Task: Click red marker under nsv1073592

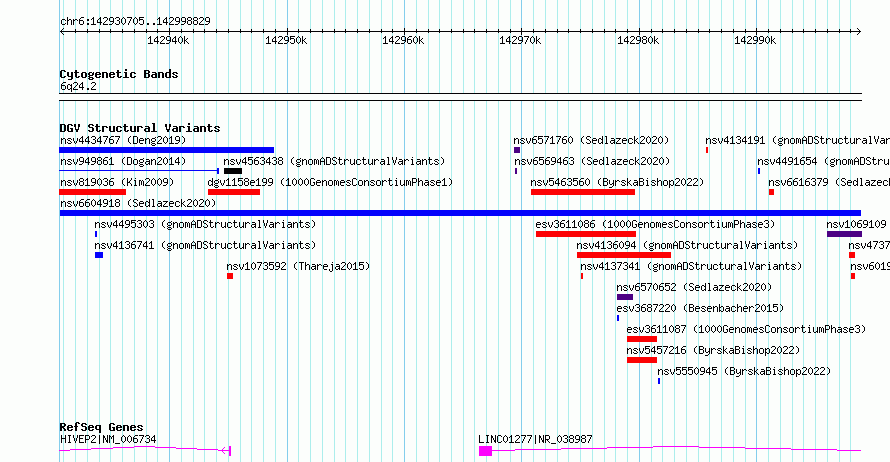Action: pyautogui.click(x=230, y=276)
